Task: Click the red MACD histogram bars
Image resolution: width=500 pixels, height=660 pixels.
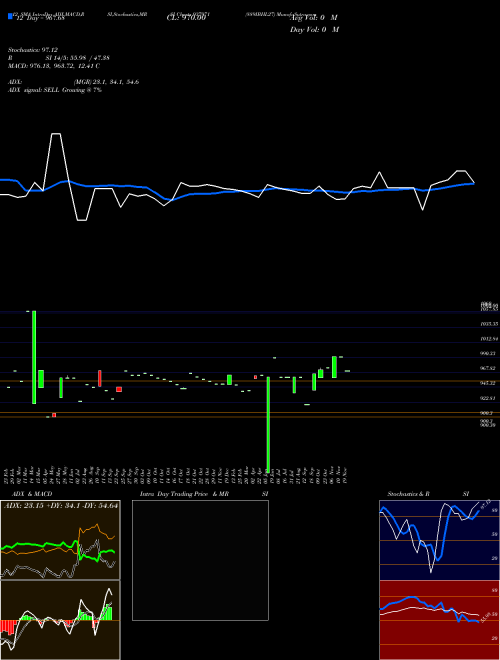Action: pos(8,627)
